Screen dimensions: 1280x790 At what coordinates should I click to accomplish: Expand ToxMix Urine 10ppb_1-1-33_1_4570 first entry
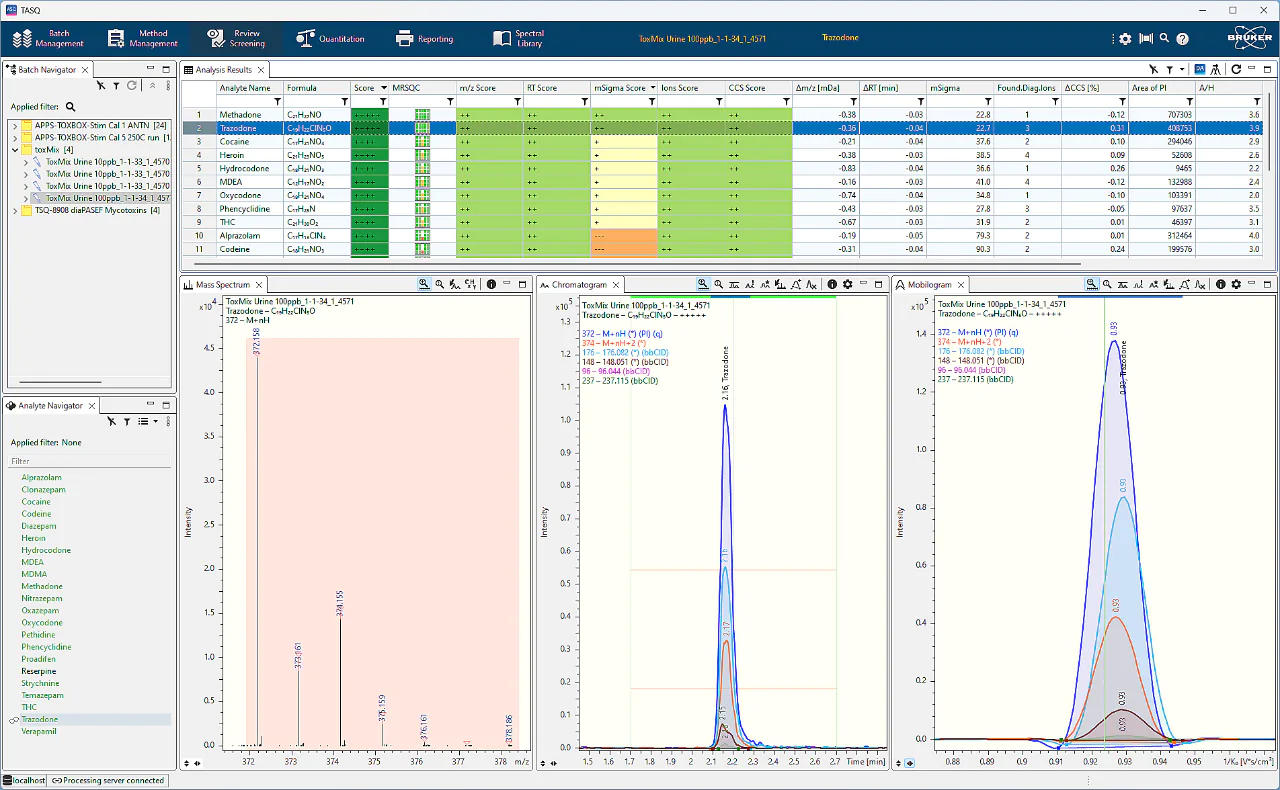coord(26,161)
